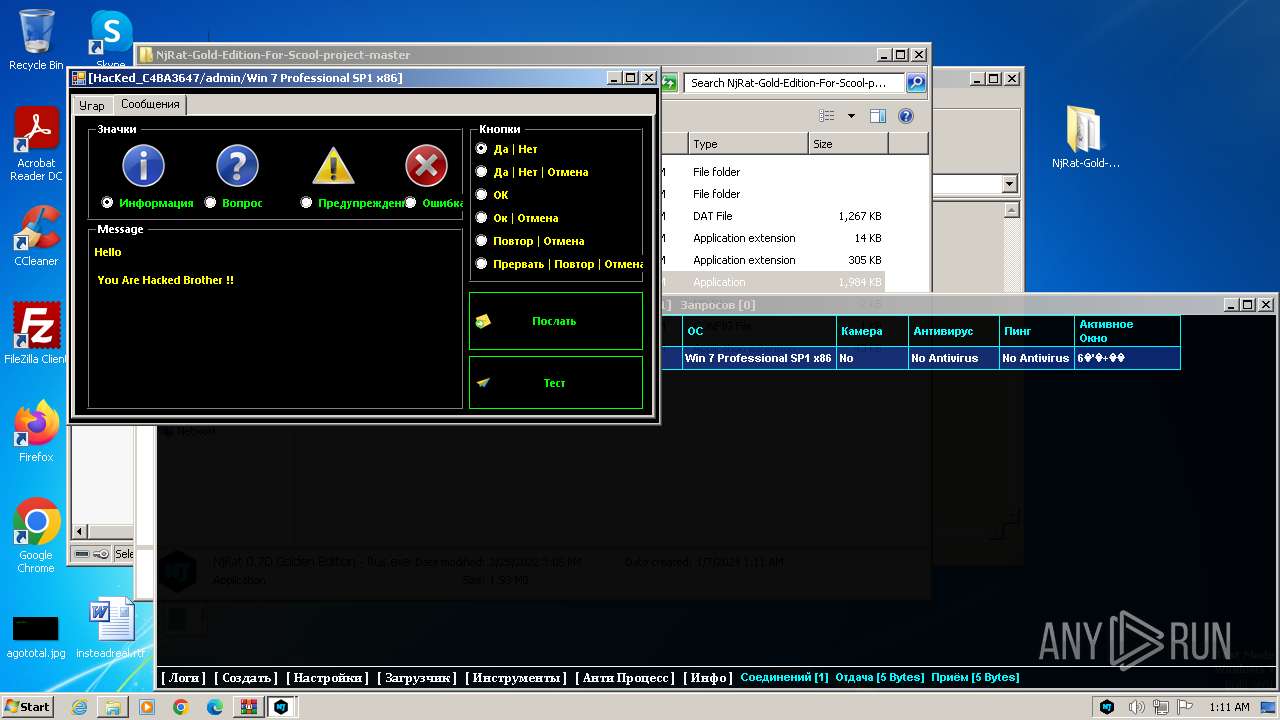This screenshot has height=720, width=1280.
Task: Open the CCleaner desktop shortcut
Action: click(x=36, y=236)
